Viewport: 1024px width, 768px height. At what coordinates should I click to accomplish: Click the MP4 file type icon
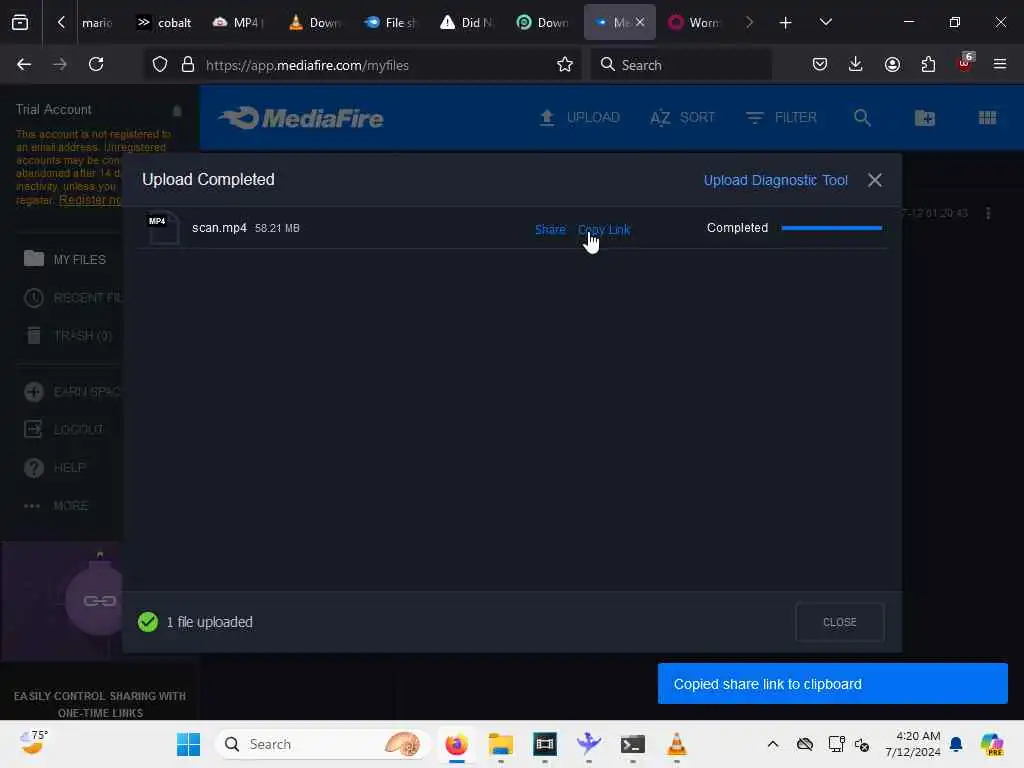tap(163, 228)
